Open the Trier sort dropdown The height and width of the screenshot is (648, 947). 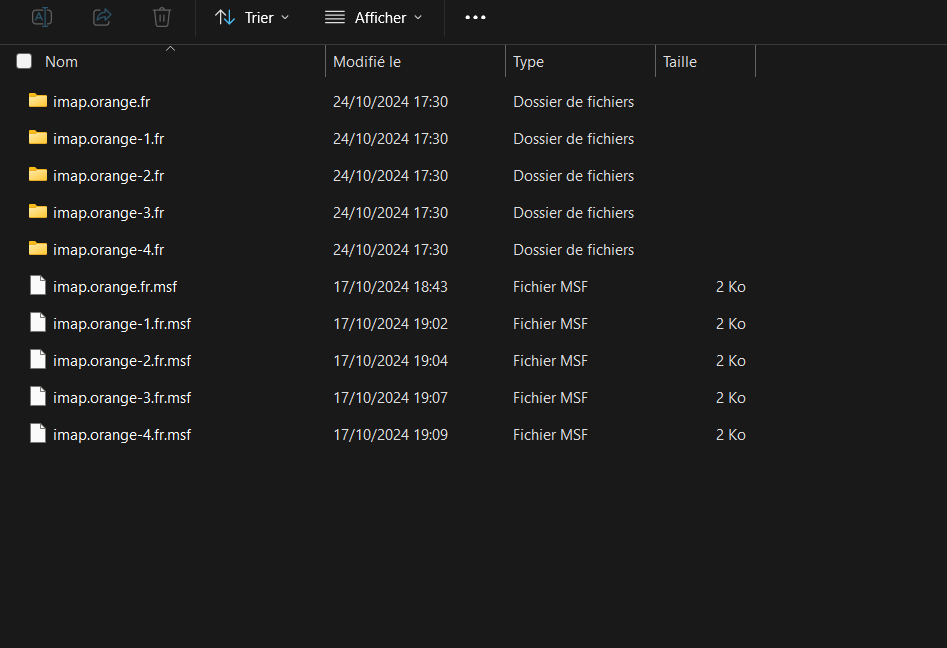tap(252, 18)
